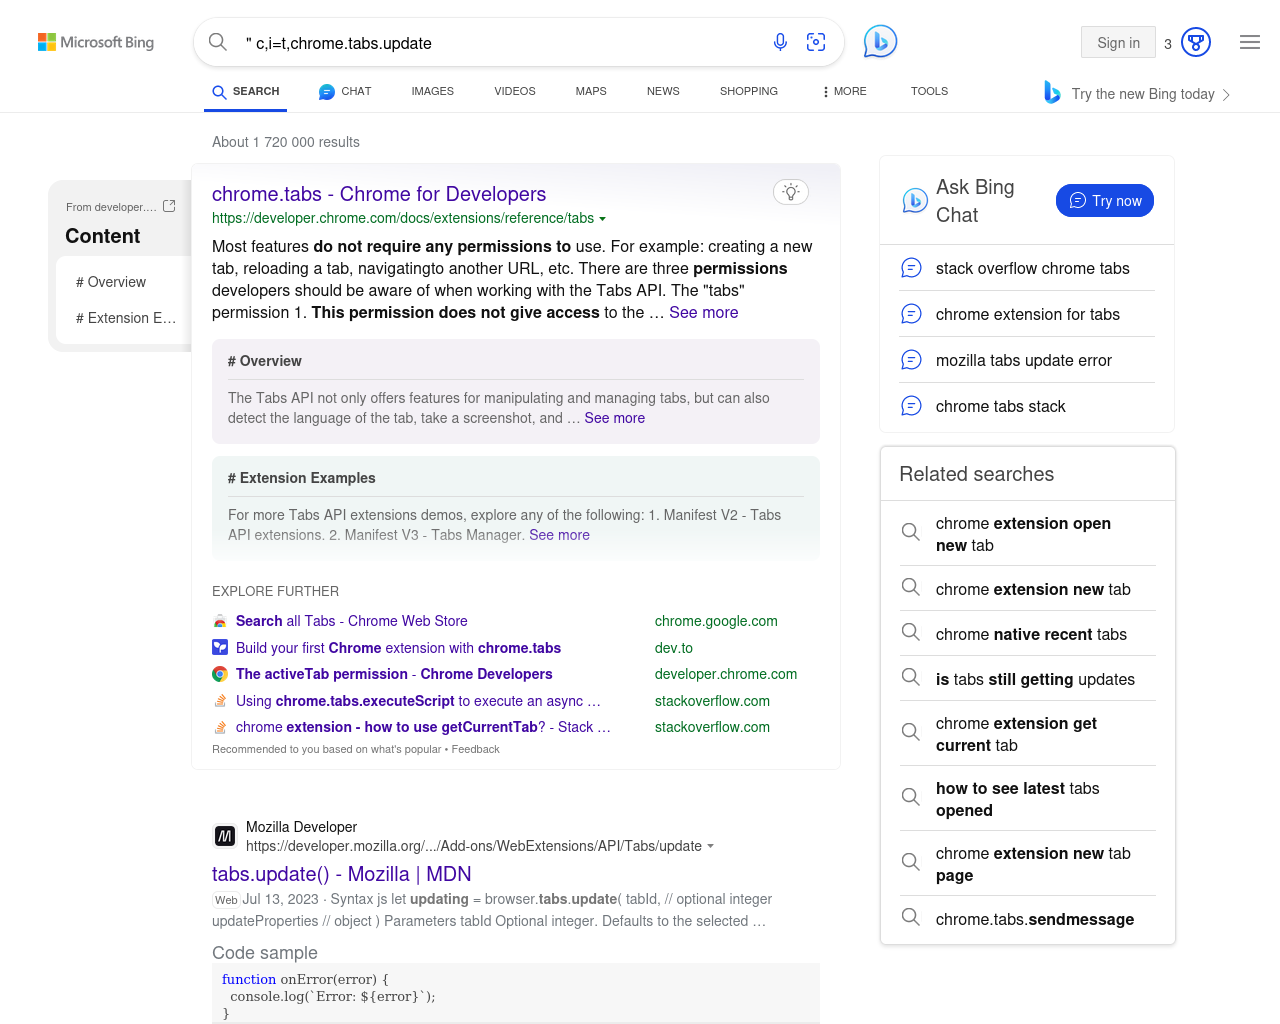
Task: Click the rewards points count 3
Action: click(1168, 44)
